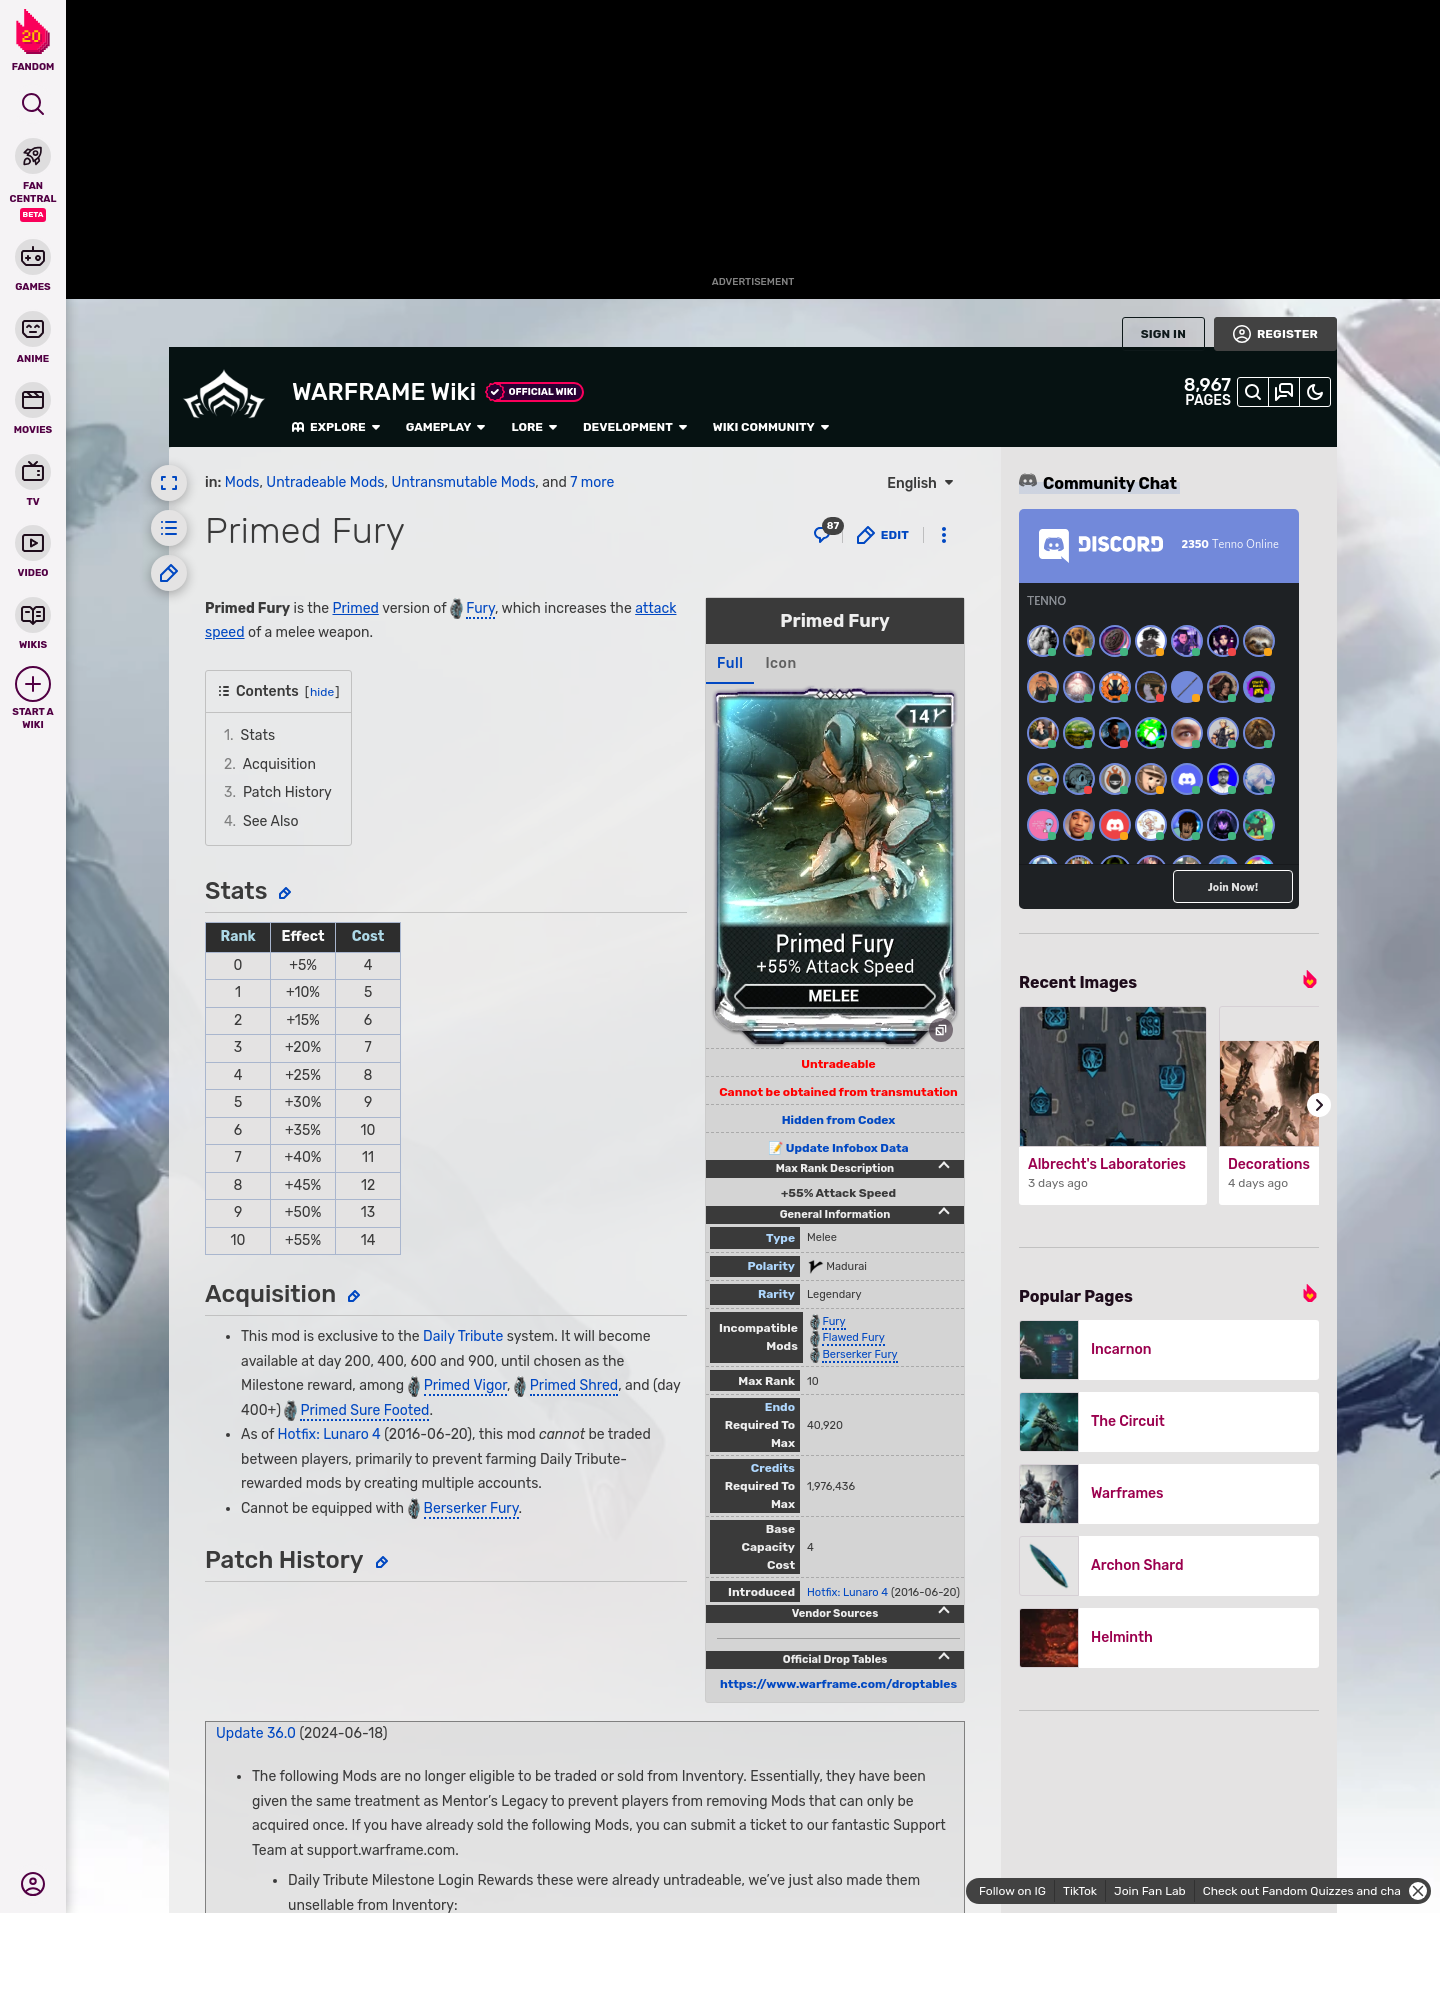Image resolution: width=1440 pixels, height=2000 pixels.
Task: Click the Warframe lotus wiki logo
Action: click(224, 396)
